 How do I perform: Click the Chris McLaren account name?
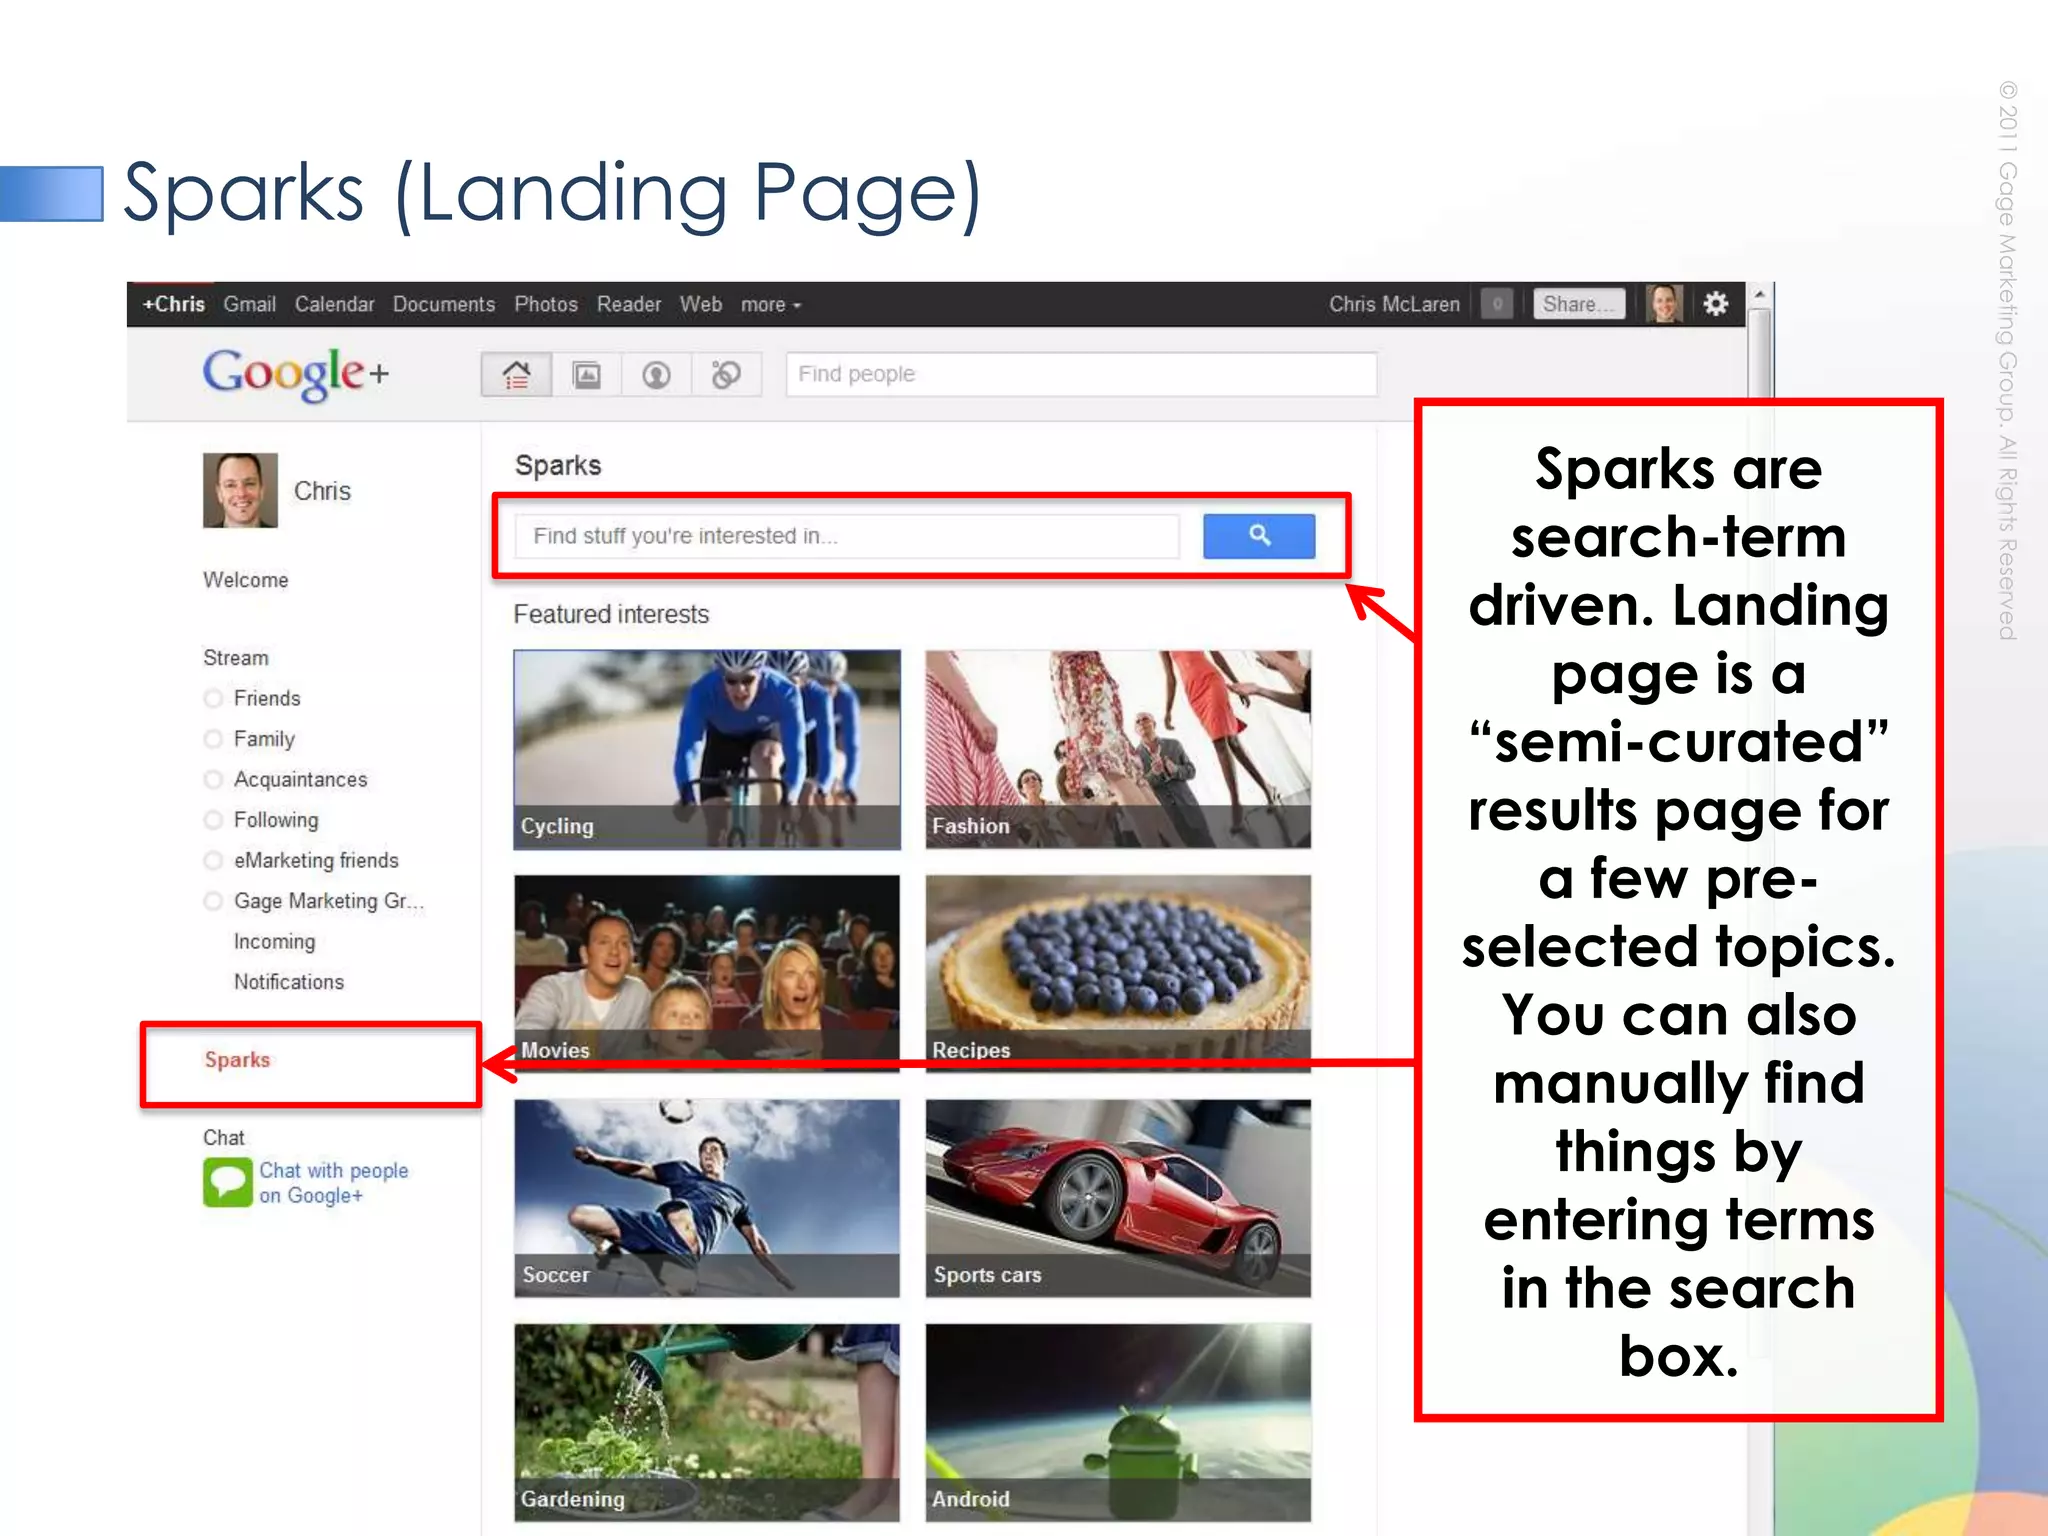click(1394, 304)
